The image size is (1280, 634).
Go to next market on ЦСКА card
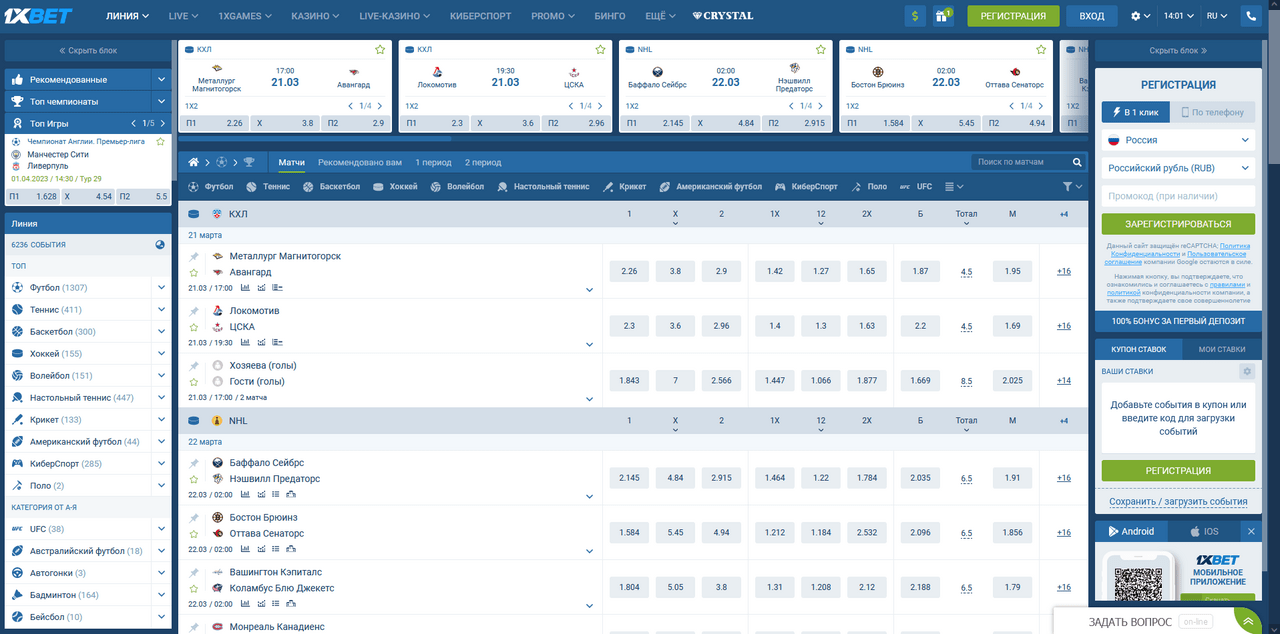point(599,106)
